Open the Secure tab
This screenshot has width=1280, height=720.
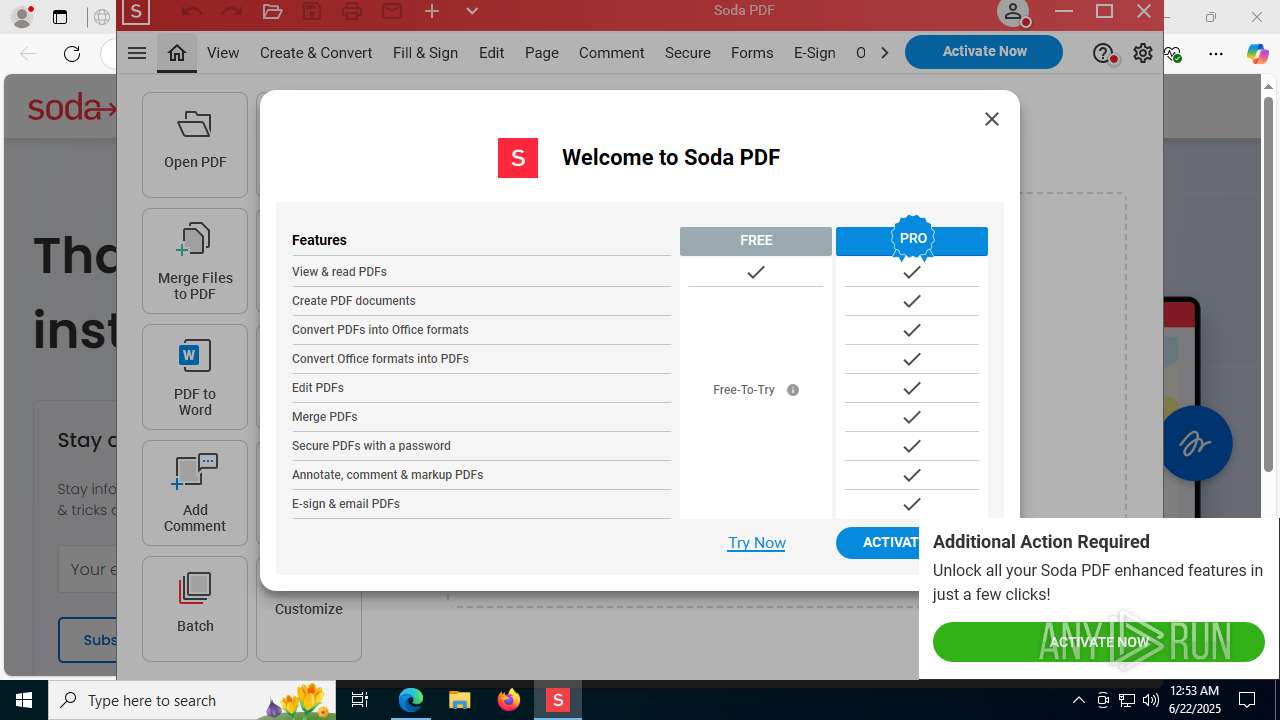(x=688, y=53)
